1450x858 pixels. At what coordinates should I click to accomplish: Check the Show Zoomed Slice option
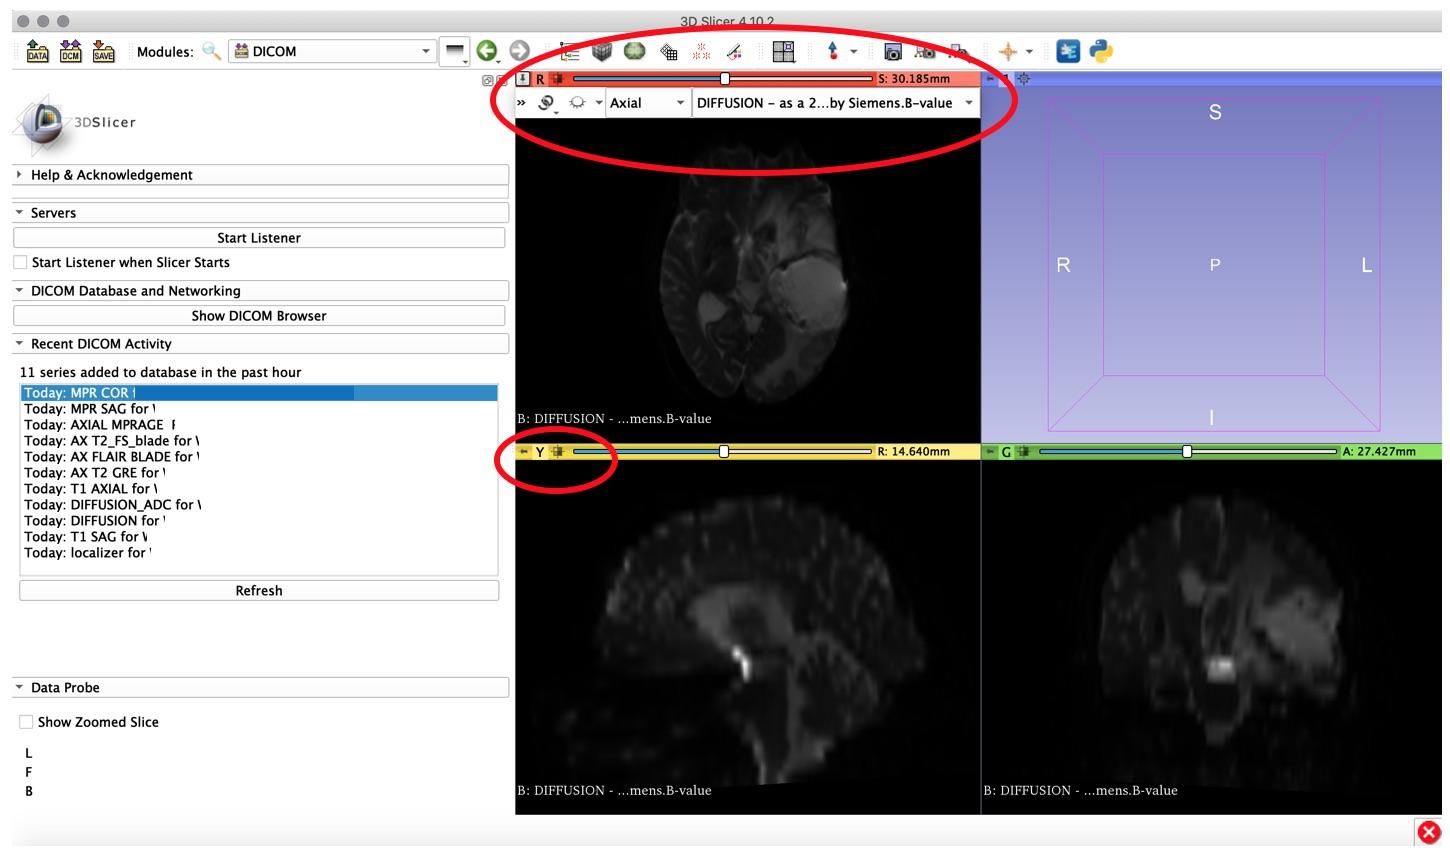coord(24,721)
